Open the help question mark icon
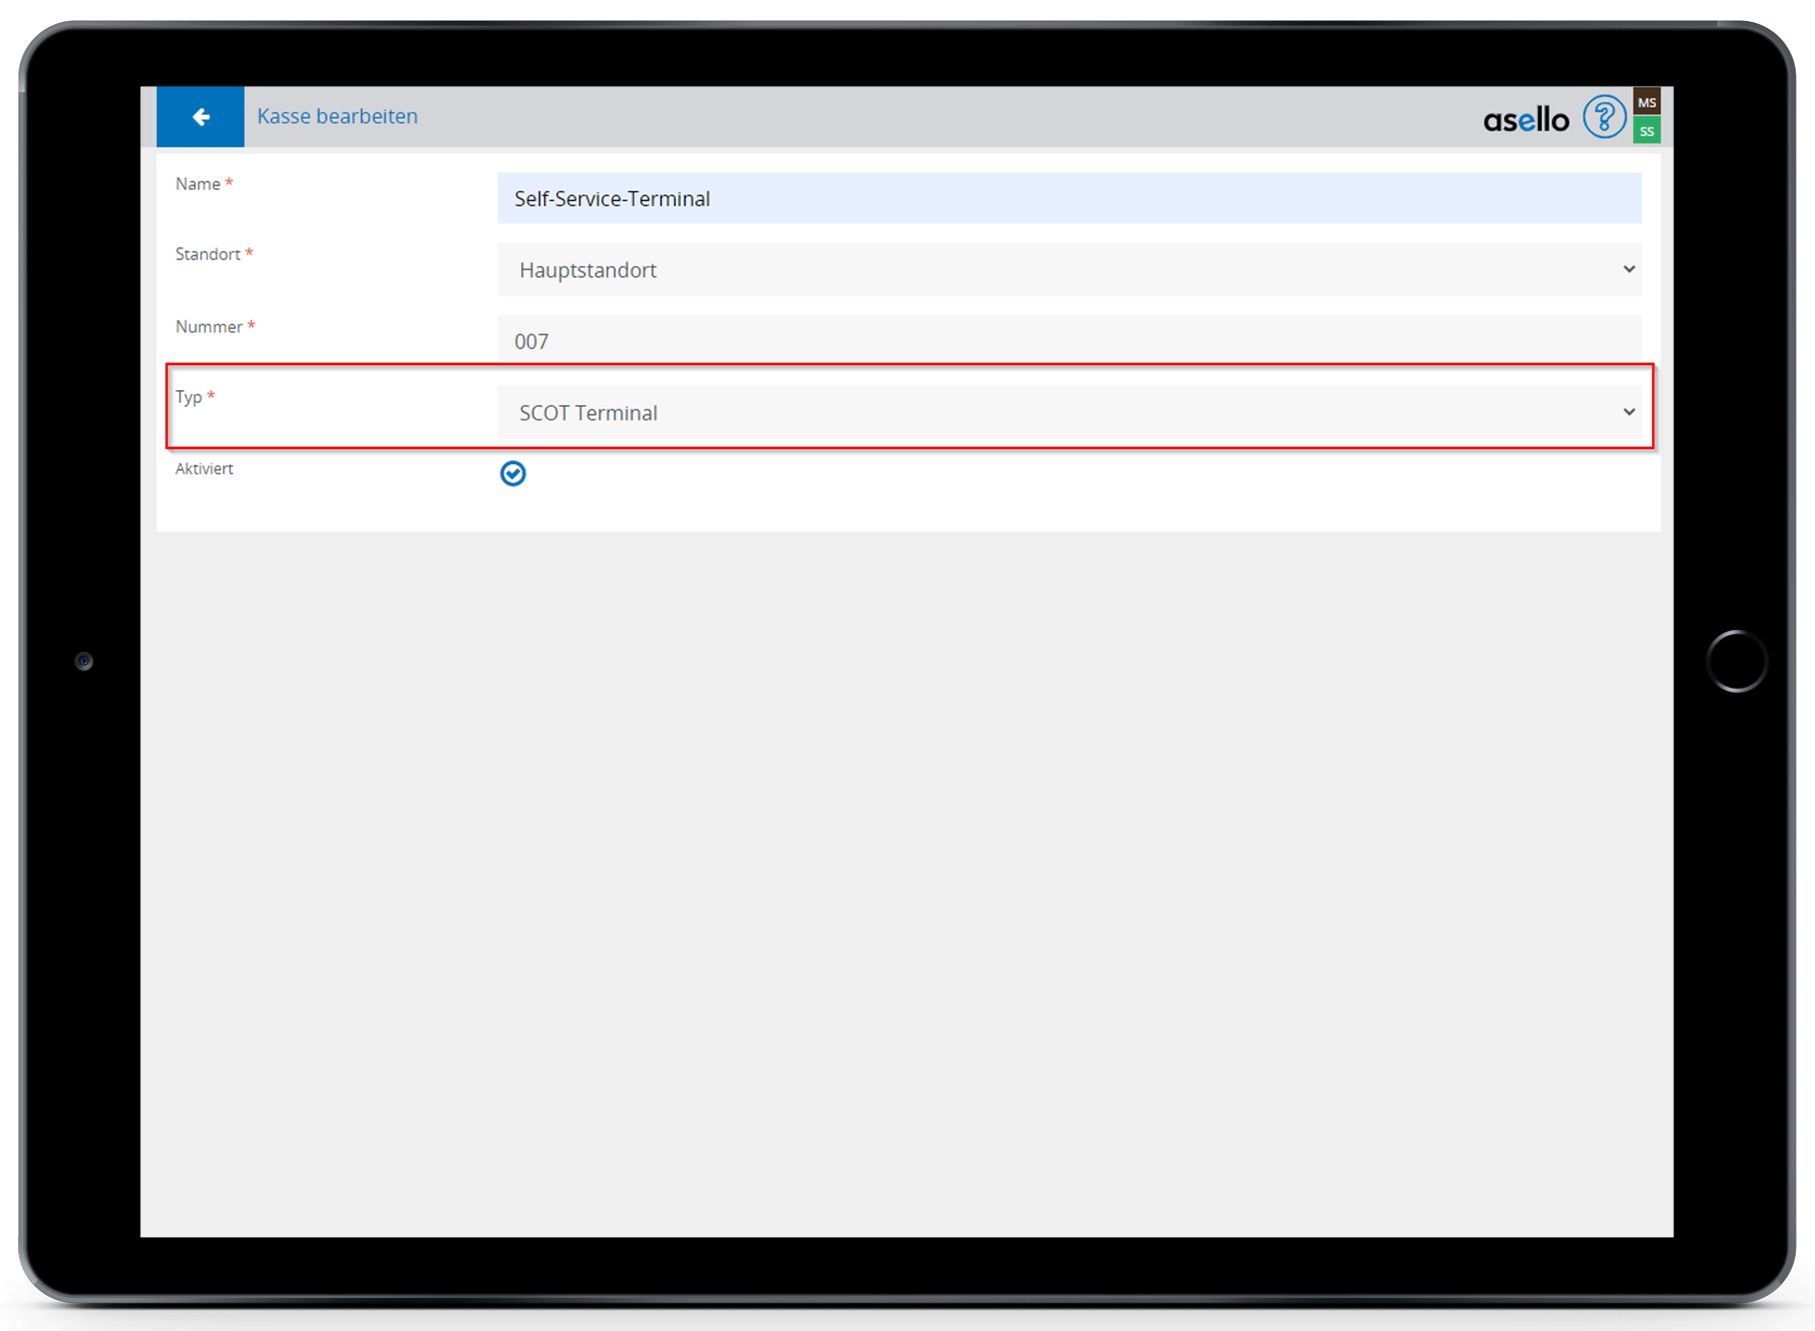Screen dimensions: 1815x1331 1603,118
